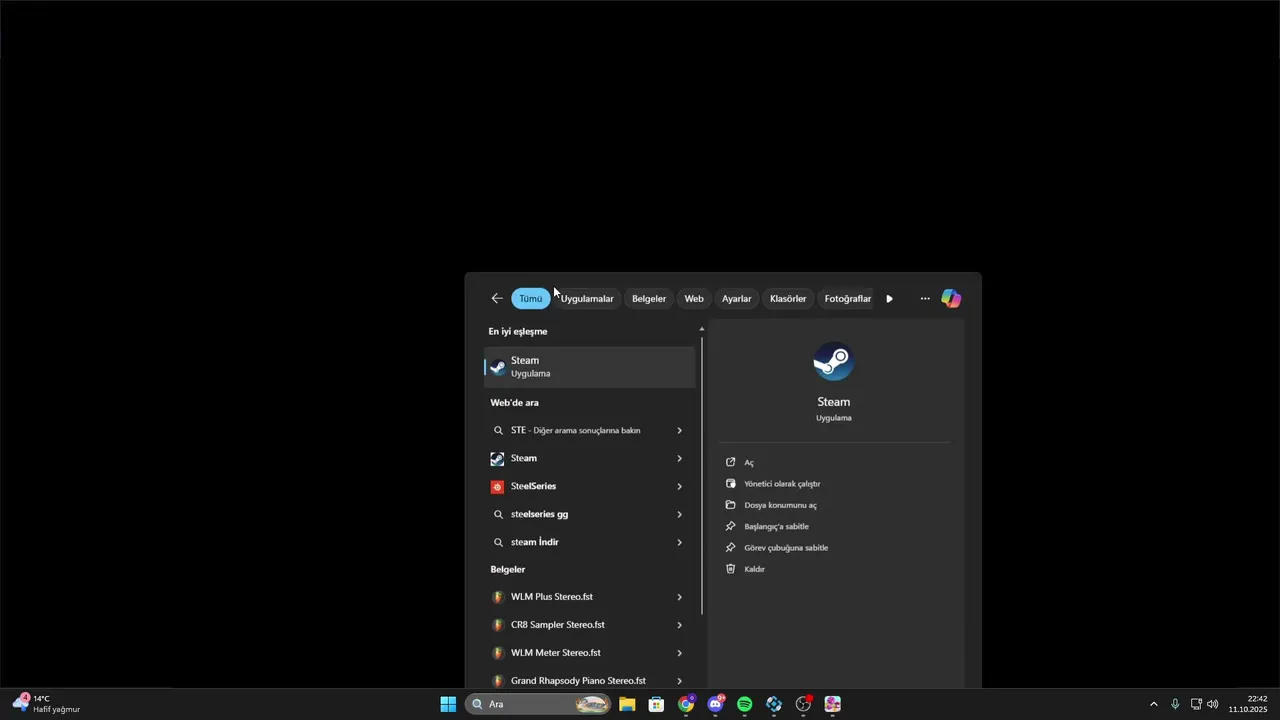
Task: Show more filter tabs with the play arrow
Action: click(889, 299)
